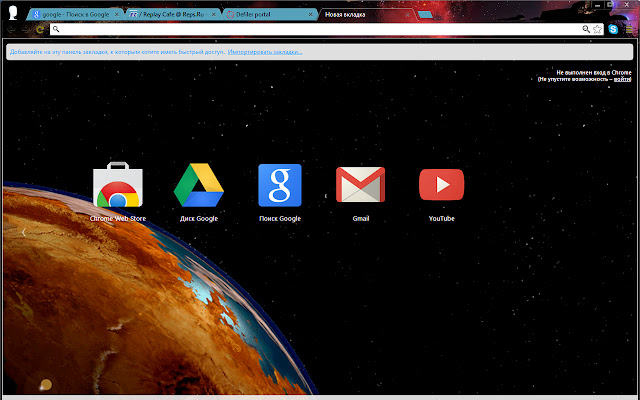Viewport: 640px width, 400px height.
Task: Click the sign-in link under Chrome notice
Action: tap(622, 79)
